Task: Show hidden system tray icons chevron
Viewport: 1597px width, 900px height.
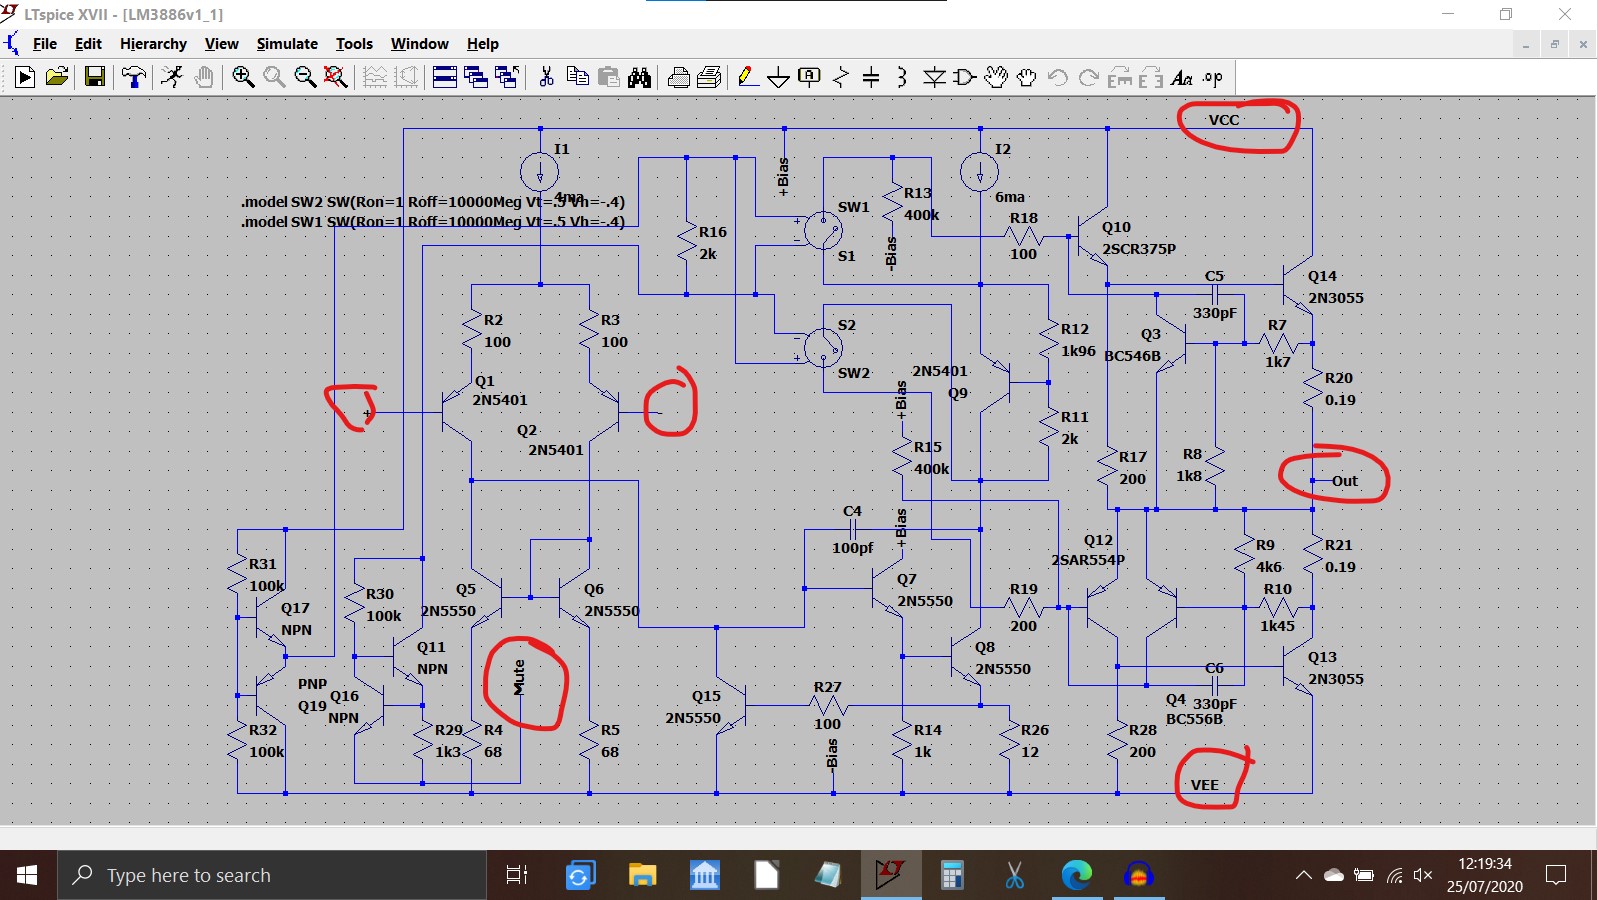Action: point(1303,876)
